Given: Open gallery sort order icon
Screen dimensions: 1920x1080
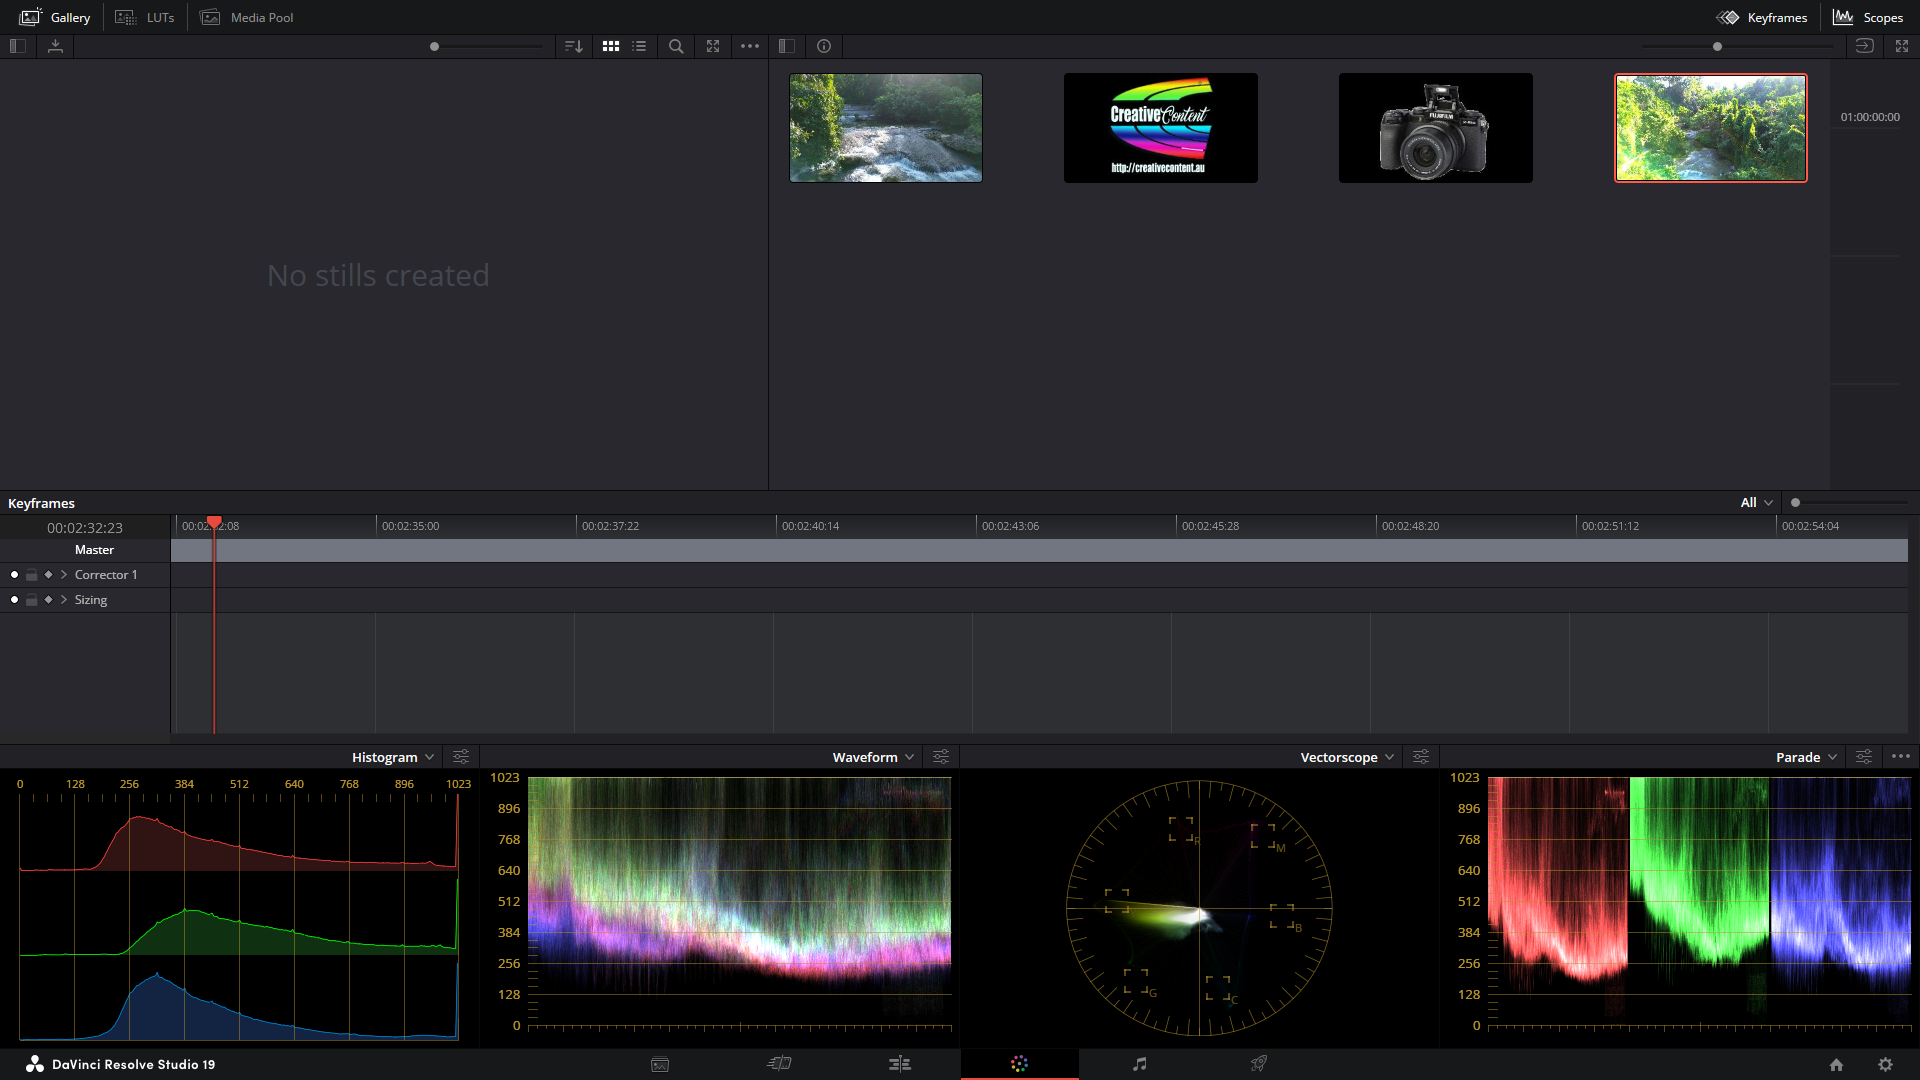Looking at the screenshot, I should pyautogui.click(x=574, y=46).
